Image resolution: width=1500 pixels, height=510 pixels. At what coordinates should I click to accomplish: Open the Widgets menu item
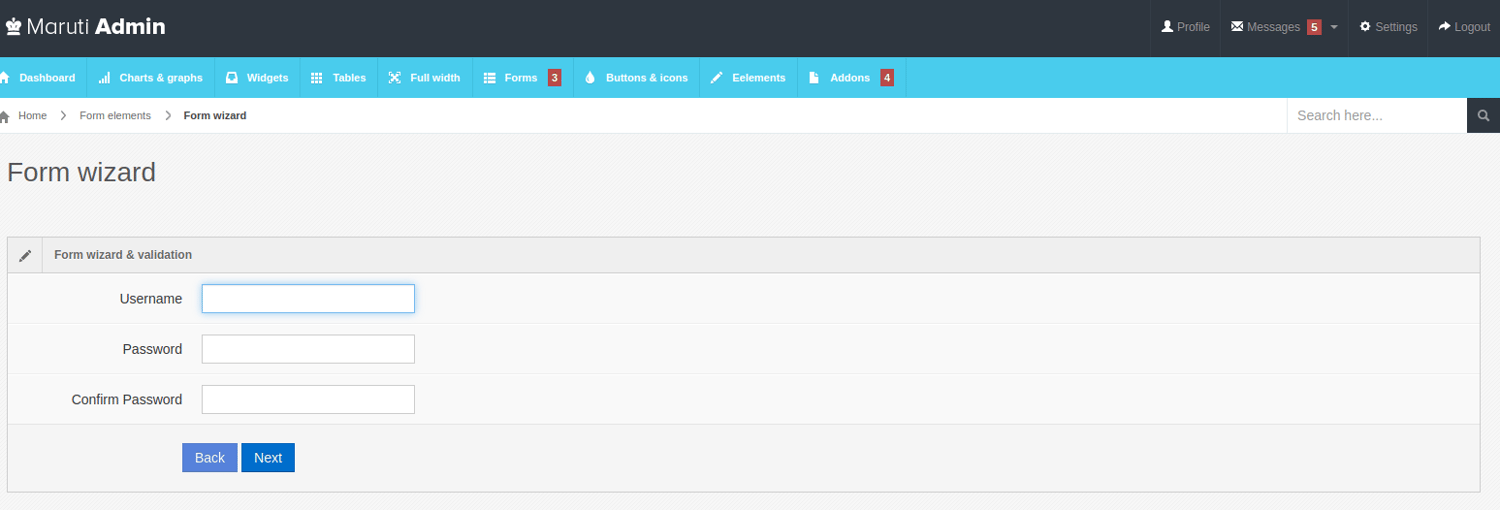(257, 78)
